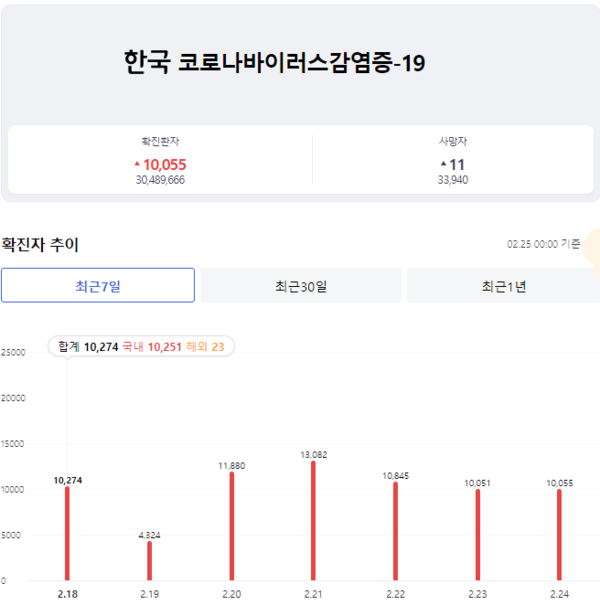Click the black up-arrow beside deaths 11

(x=444, y=164)
